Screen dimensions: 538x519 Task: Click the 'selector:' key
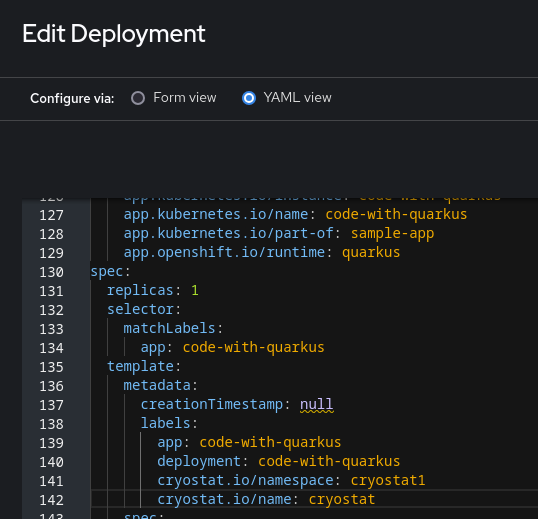click(x=144, y=309)
